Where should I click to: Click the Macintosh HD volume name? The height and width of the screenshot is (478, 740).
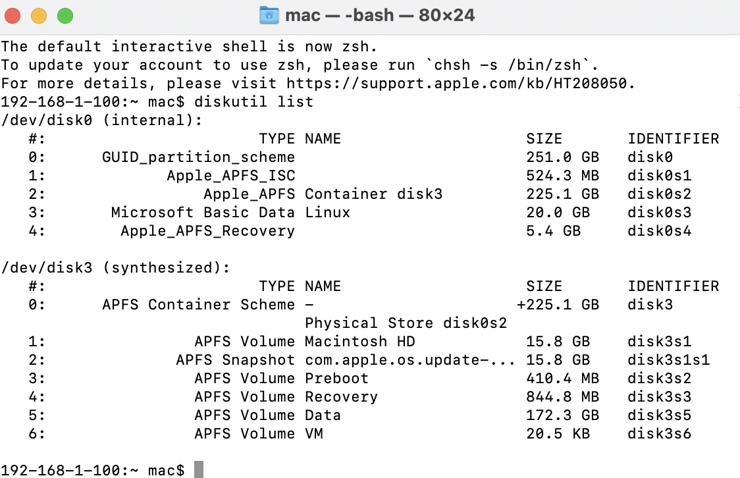coord(360,341)
